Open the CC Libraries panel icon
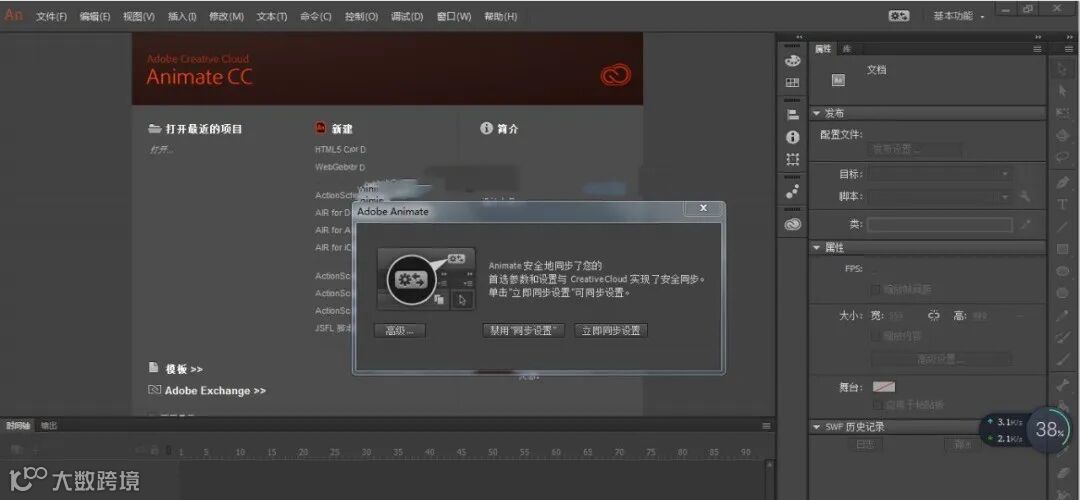 point(793,224)
